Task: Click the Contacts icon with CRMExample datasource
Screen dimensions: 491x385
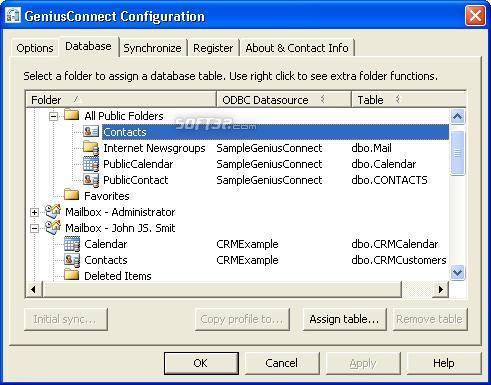Action: (x=72, y=260)
